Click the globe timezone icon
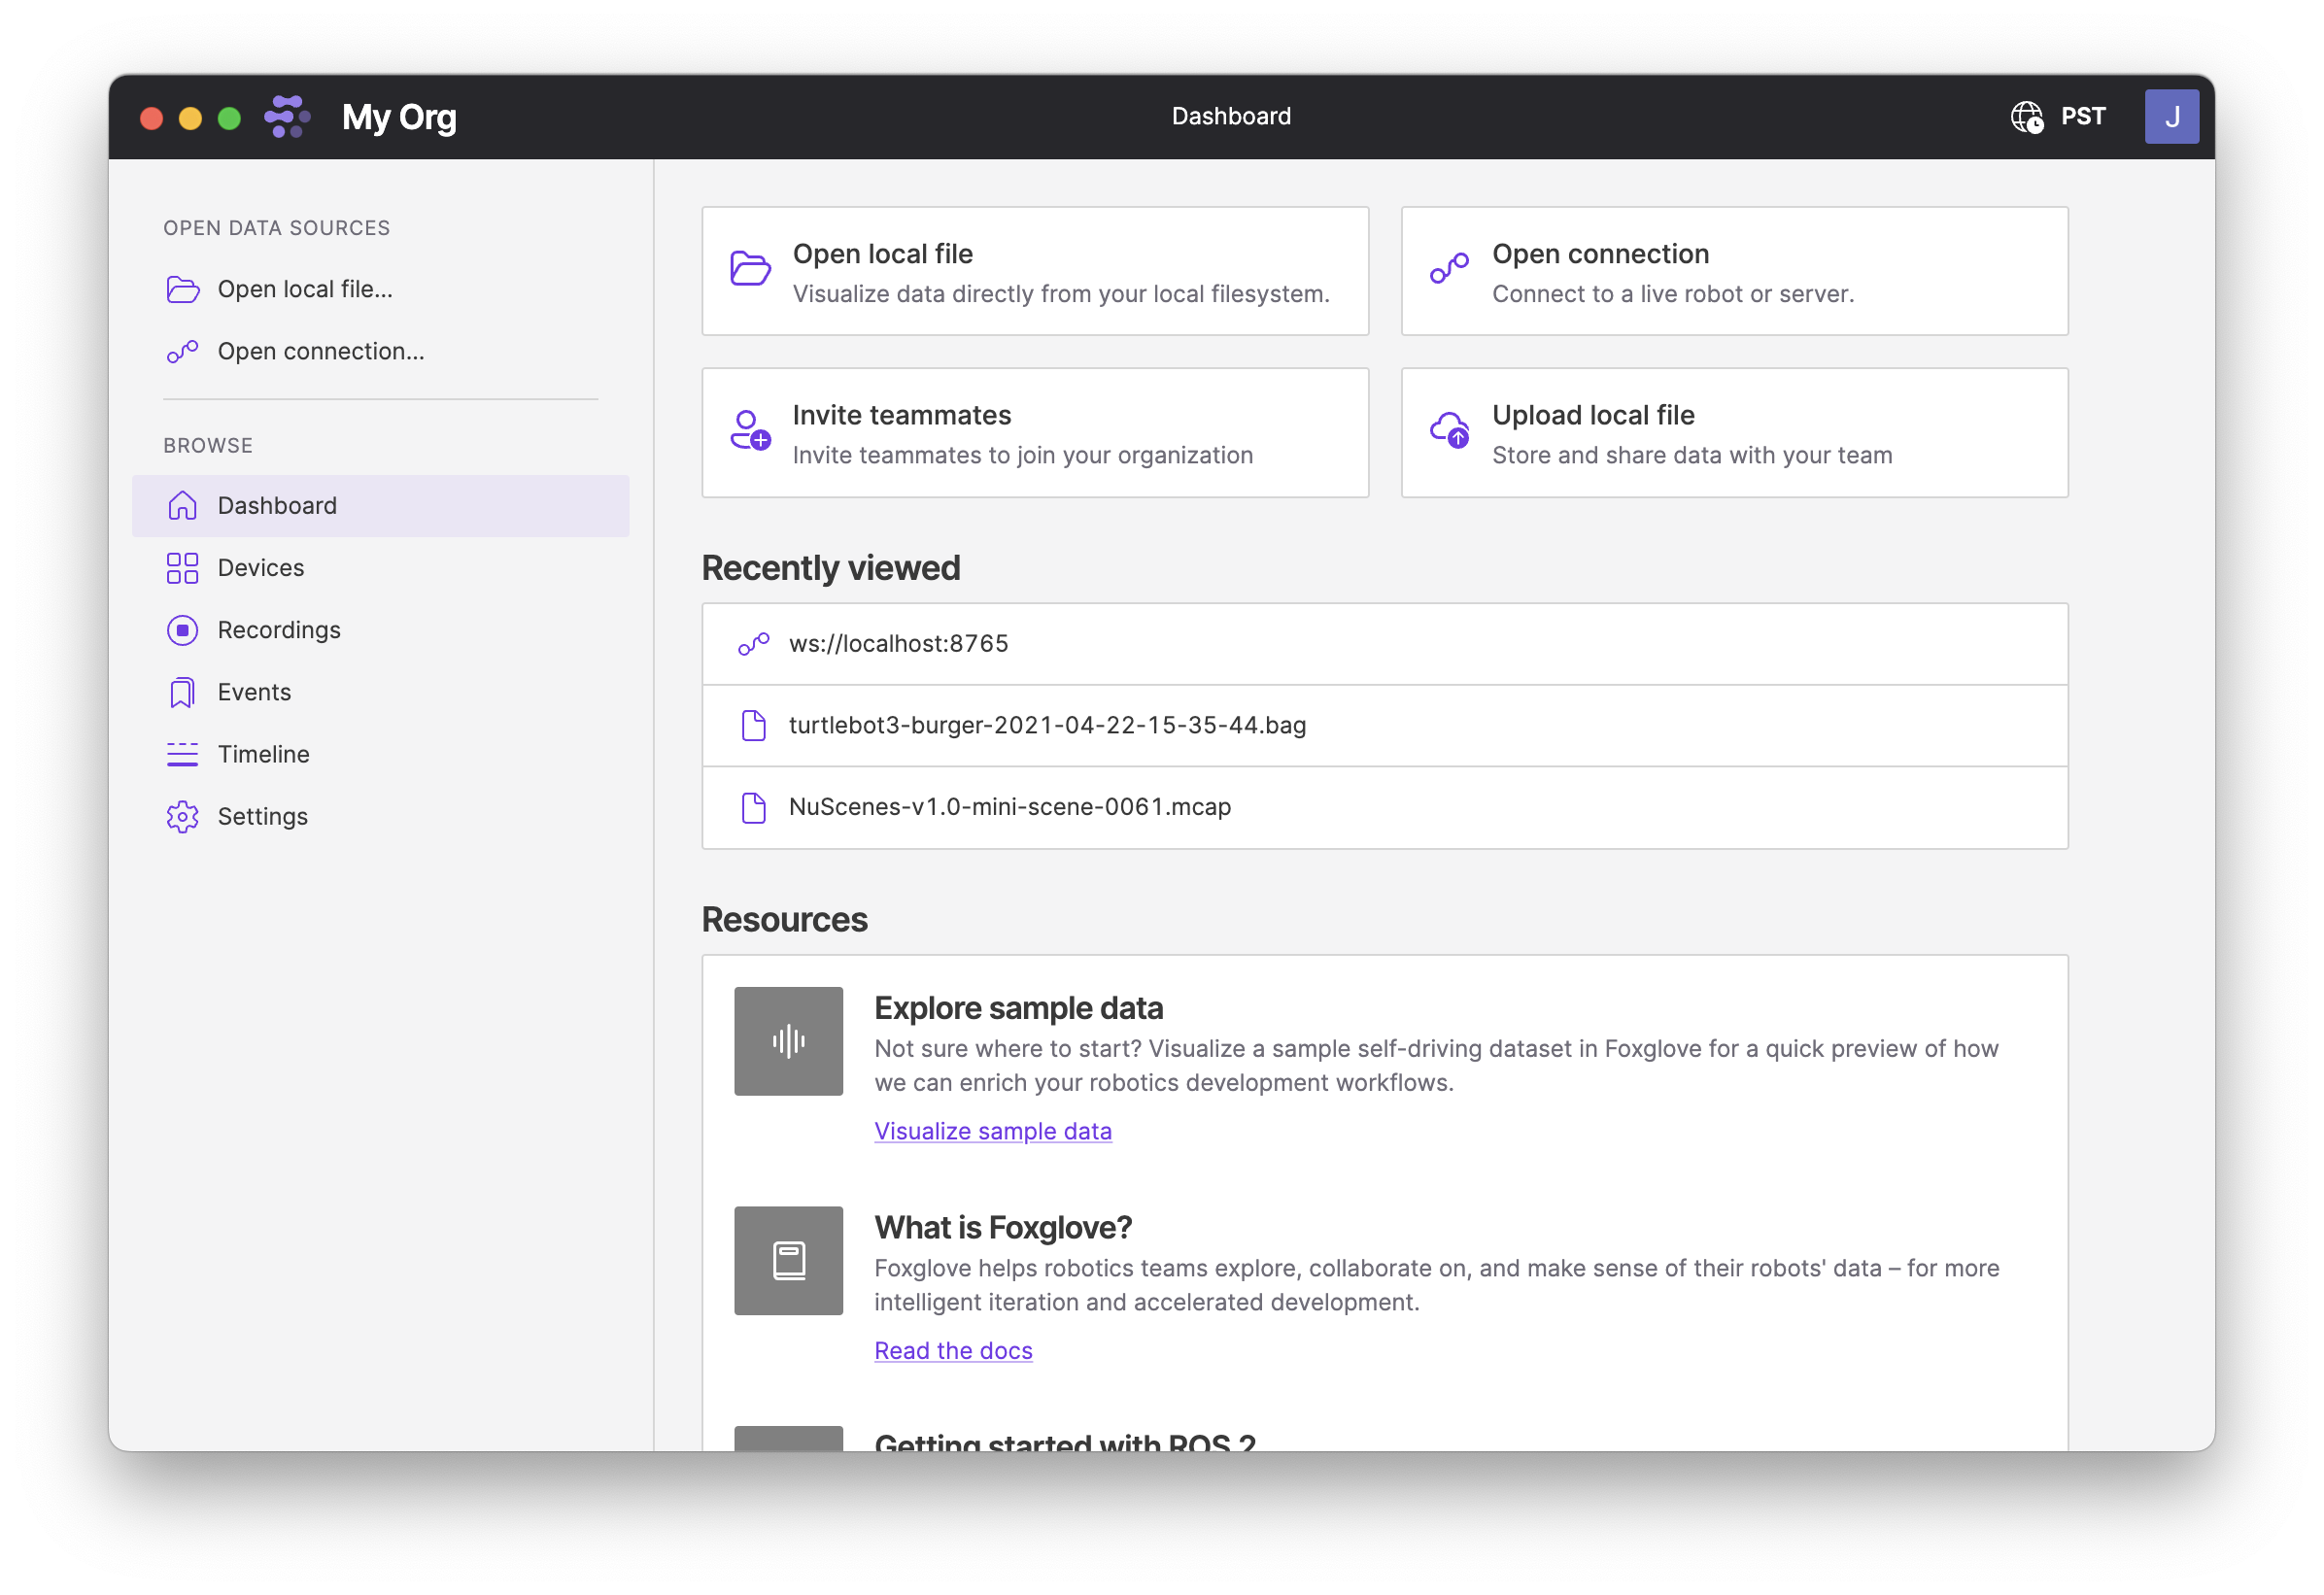This screenshot has width=2324, height=1595. 2026,117
